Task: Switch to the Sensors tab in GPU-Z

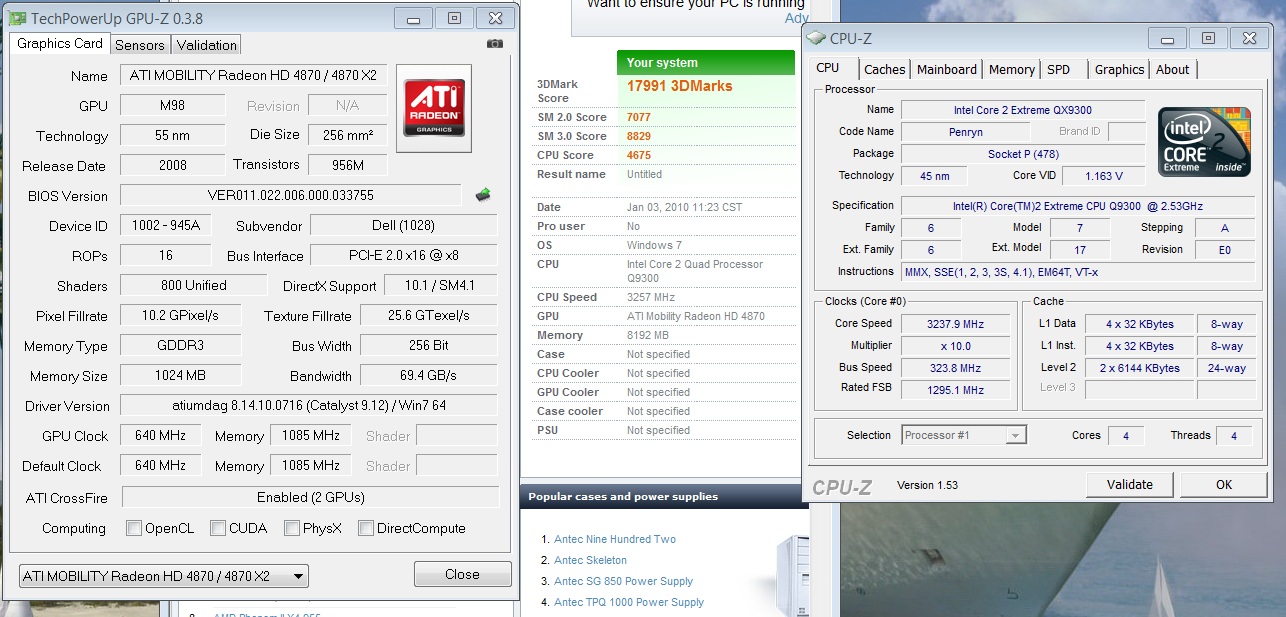Action: pyautogui.click(x=140, y=45)
